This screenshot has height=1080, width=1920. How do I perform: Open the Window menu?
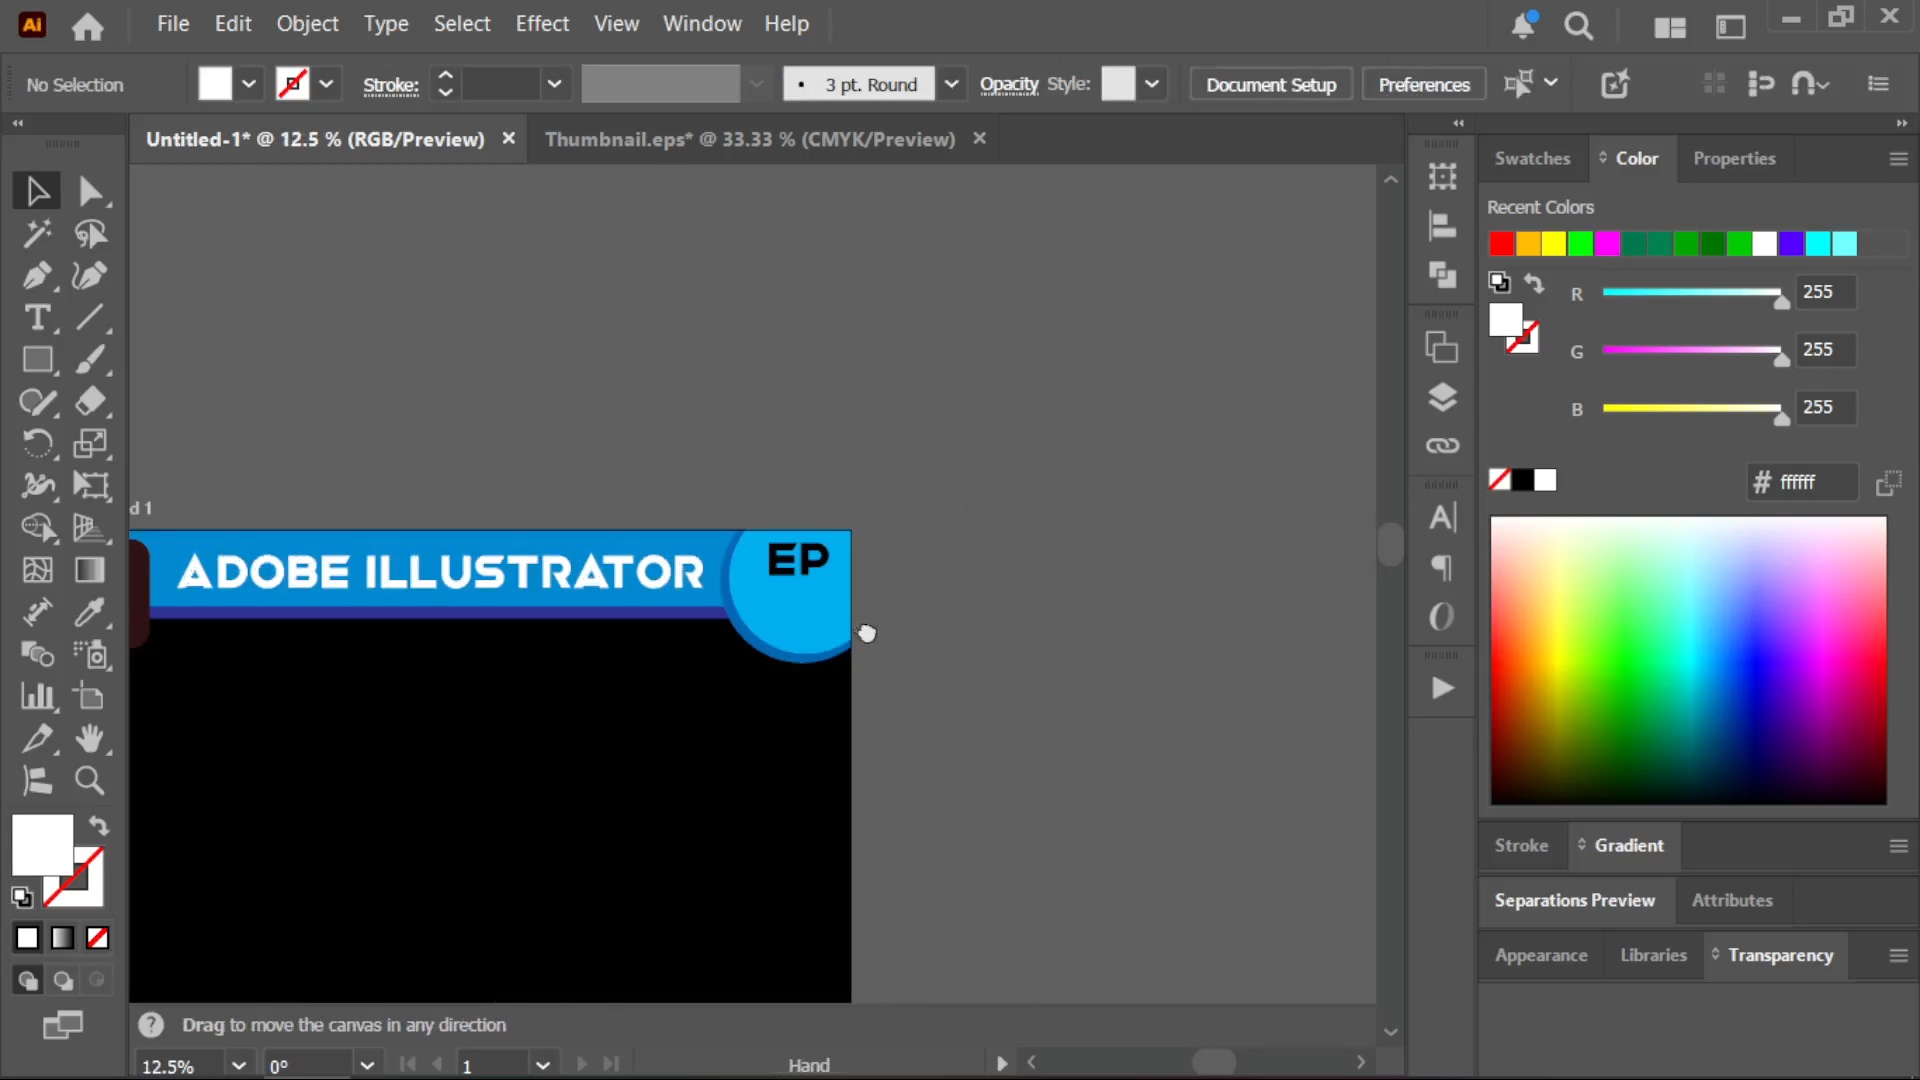702,24
